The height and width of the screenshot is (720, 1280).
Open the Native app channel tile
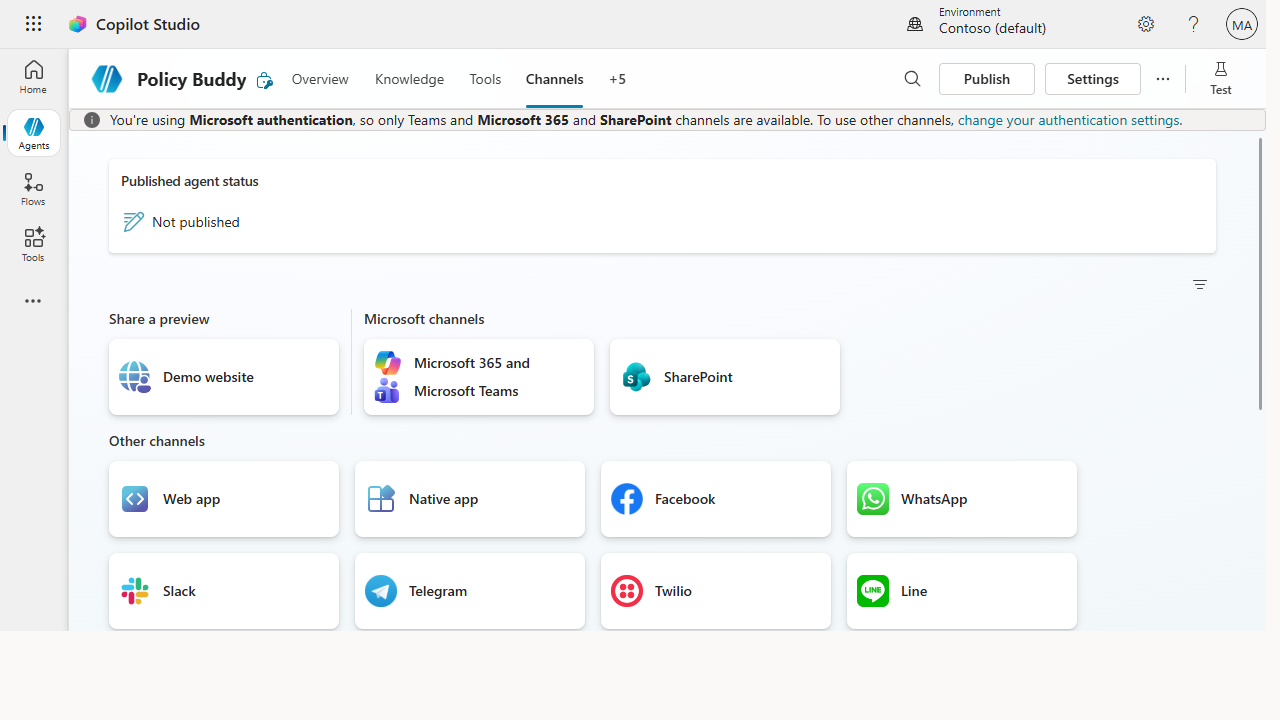pyautogui.click(x=470, y=499)
